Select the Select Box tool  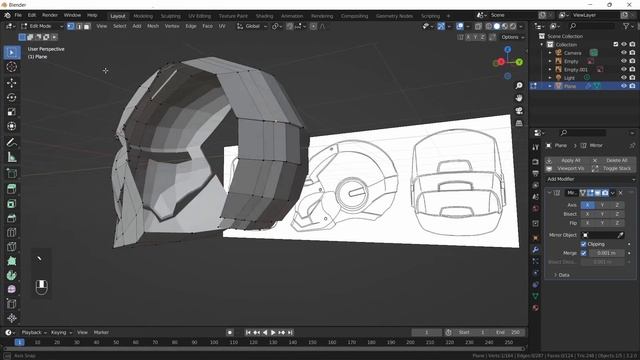[x=11, y=53]
